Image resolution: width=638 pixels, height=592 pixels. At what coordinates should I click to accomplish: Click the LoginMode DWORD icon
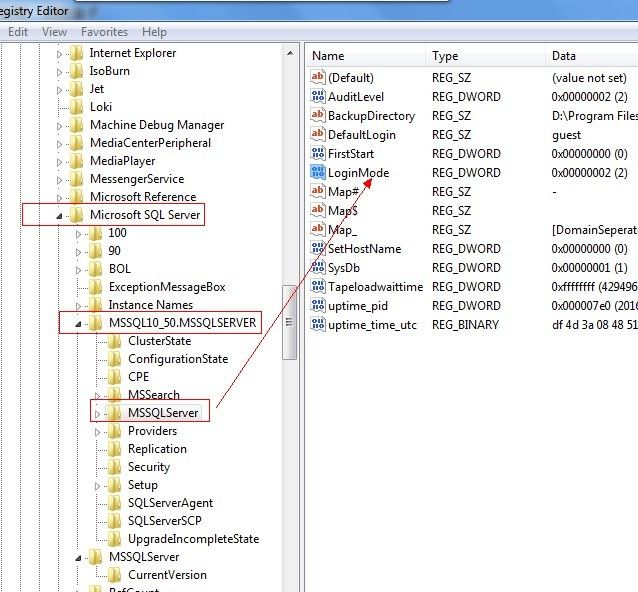[318, 172]
